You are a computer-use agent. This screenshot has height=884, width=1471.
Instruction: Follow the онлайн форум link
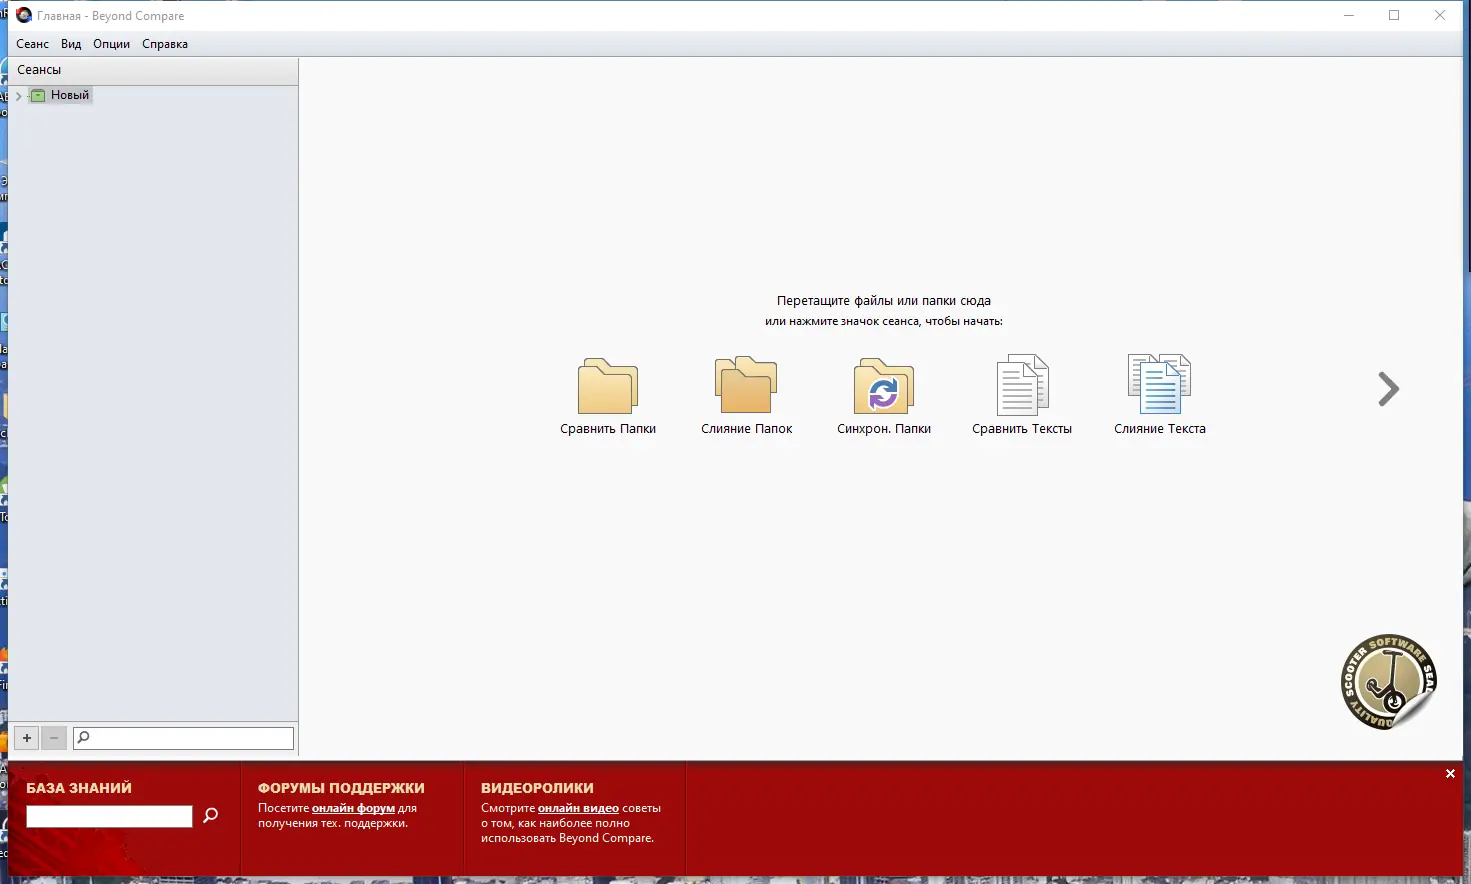point(353,808)
